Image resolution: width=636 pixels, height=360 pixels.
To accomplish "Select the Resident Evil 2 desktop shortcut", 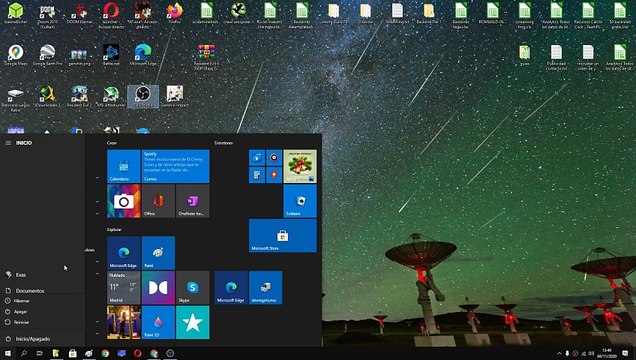I will tap(80, 96).
